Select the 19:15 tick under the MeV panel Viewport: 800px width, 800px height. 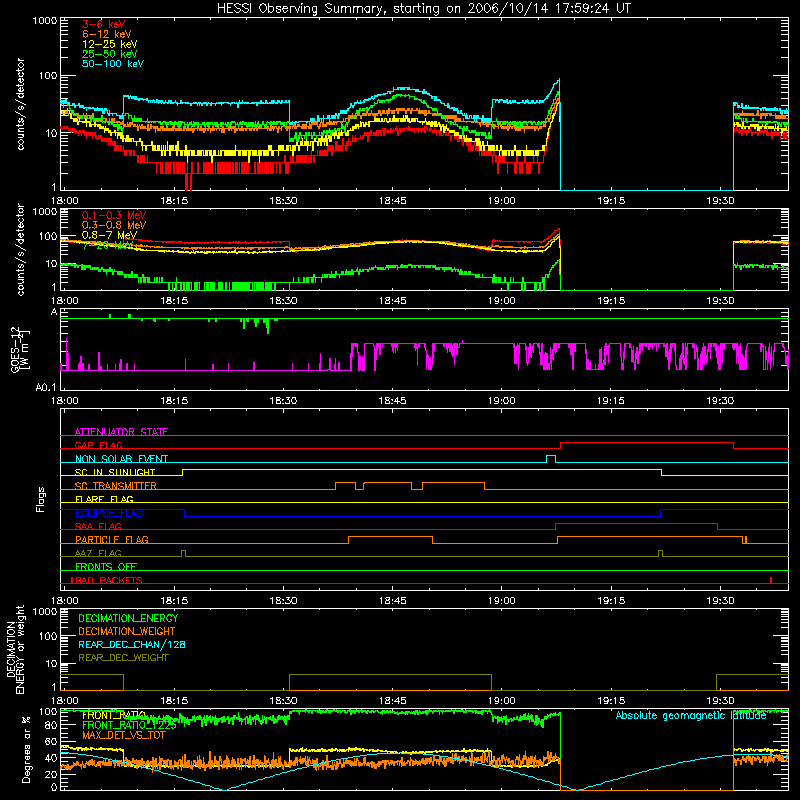pyautogui.click(x=611, y=301)
